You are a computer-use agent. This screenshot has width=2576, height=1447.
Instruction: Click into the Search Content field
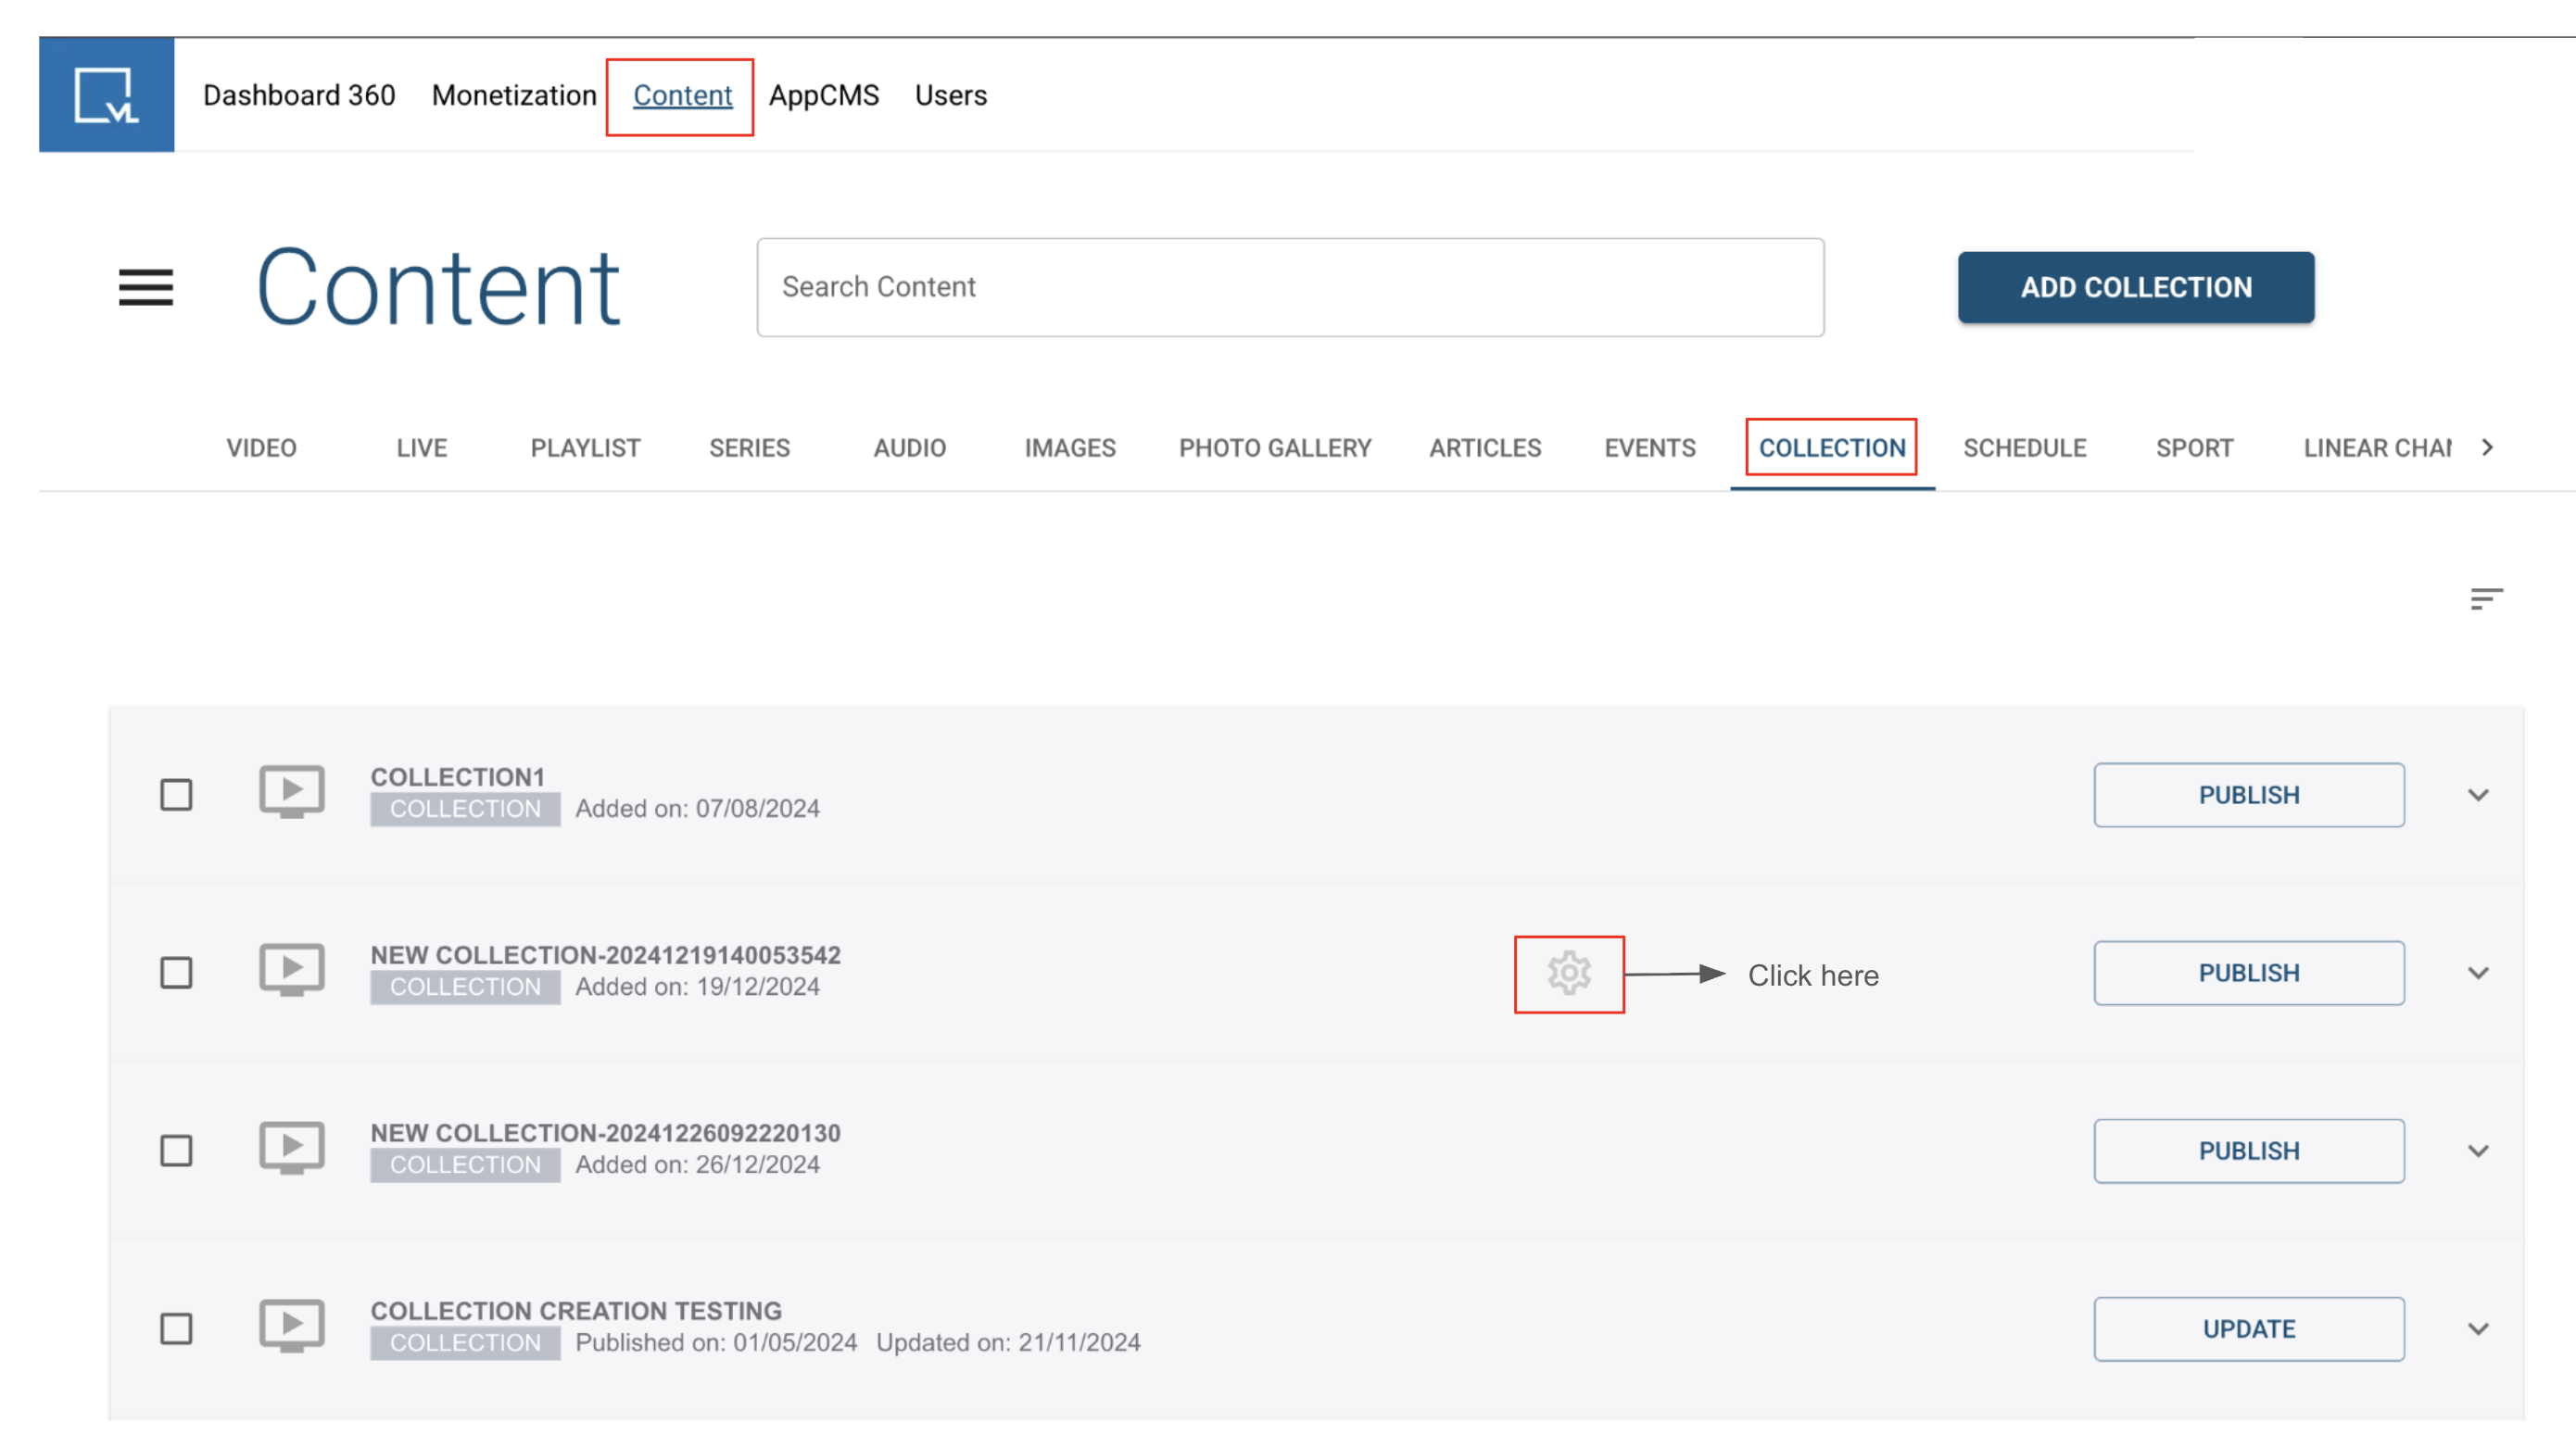(1290, 287)
